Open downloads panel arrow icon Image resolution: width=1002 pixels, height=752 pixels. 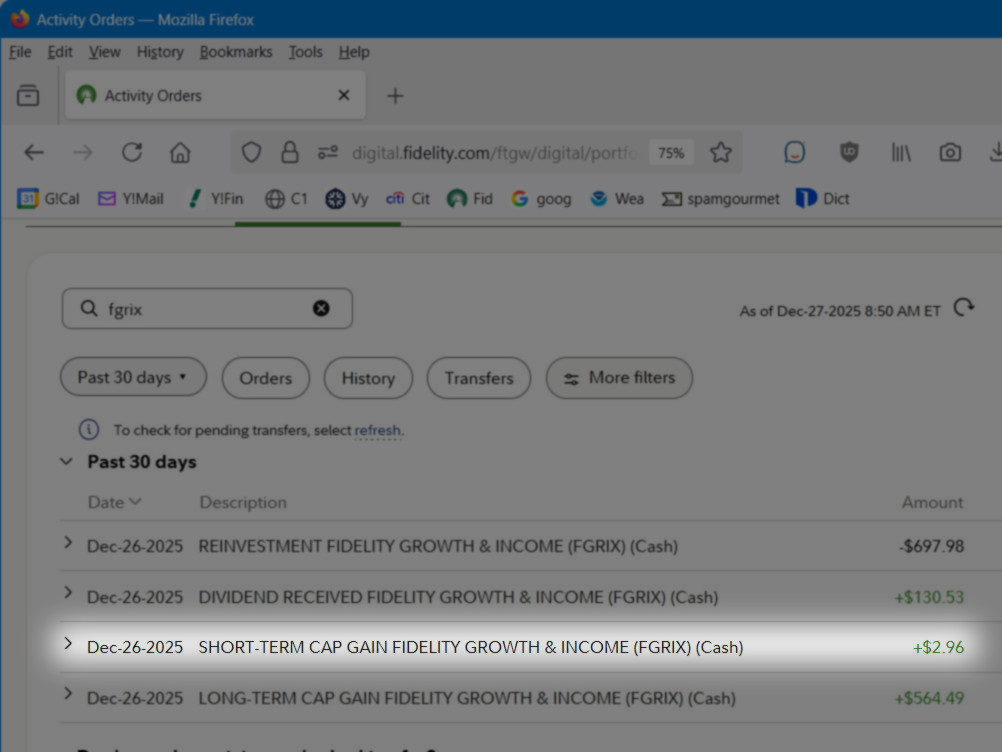click(x=996, y=153)
